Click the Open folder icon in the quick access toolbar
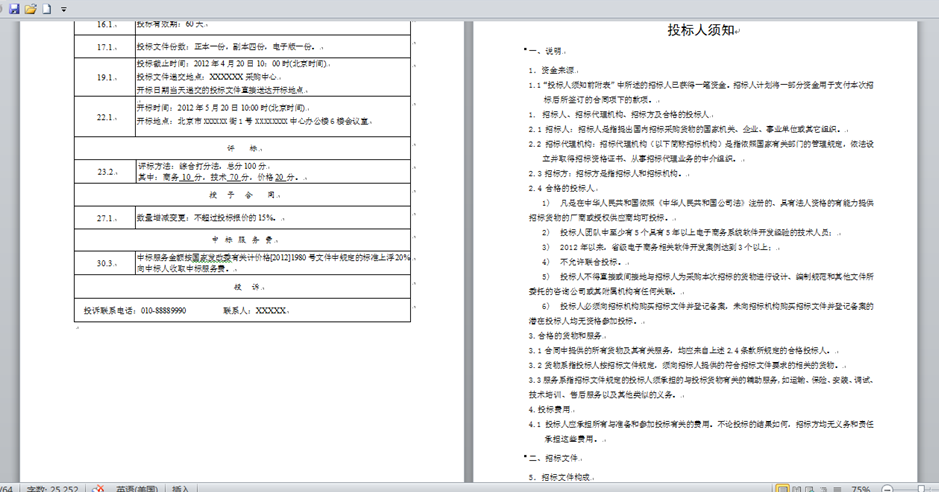Viewport: 939px width, 492px height. pyautogui.click(x=31, y=8)
